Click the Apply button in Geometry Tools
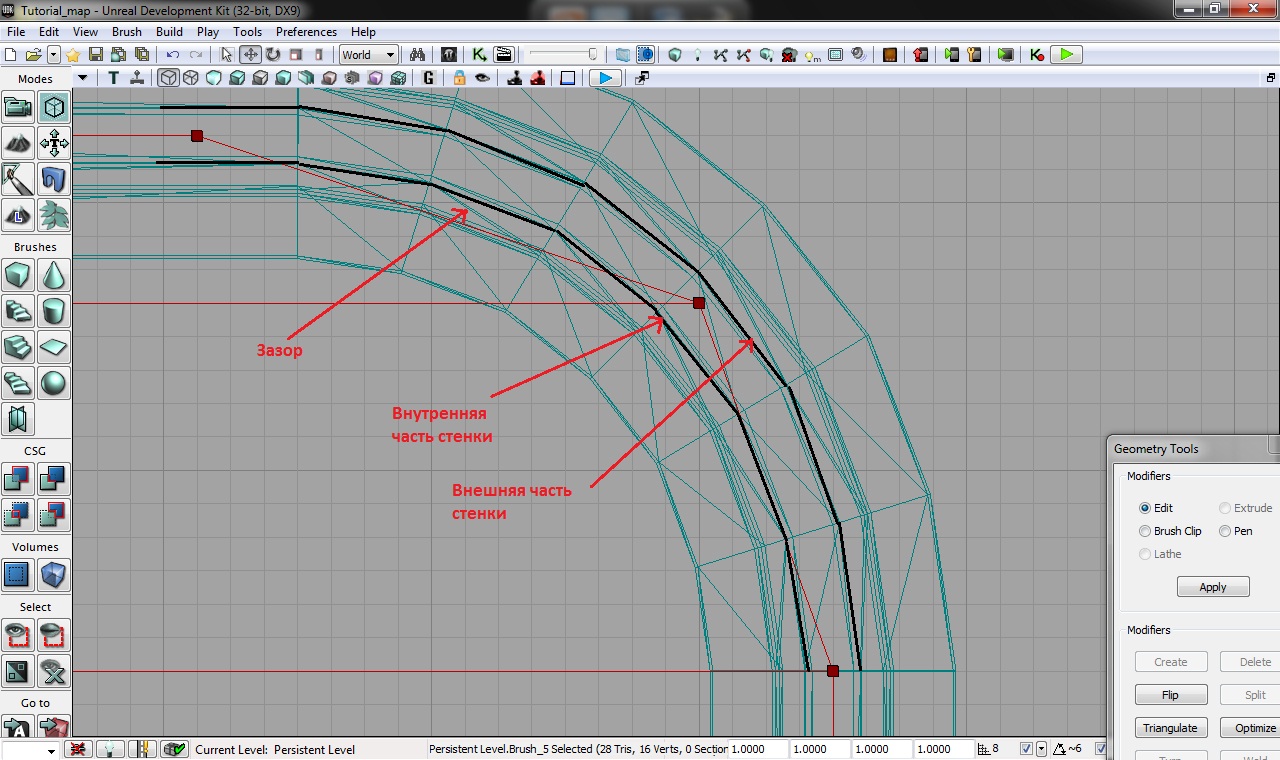 pos(1212,587)
